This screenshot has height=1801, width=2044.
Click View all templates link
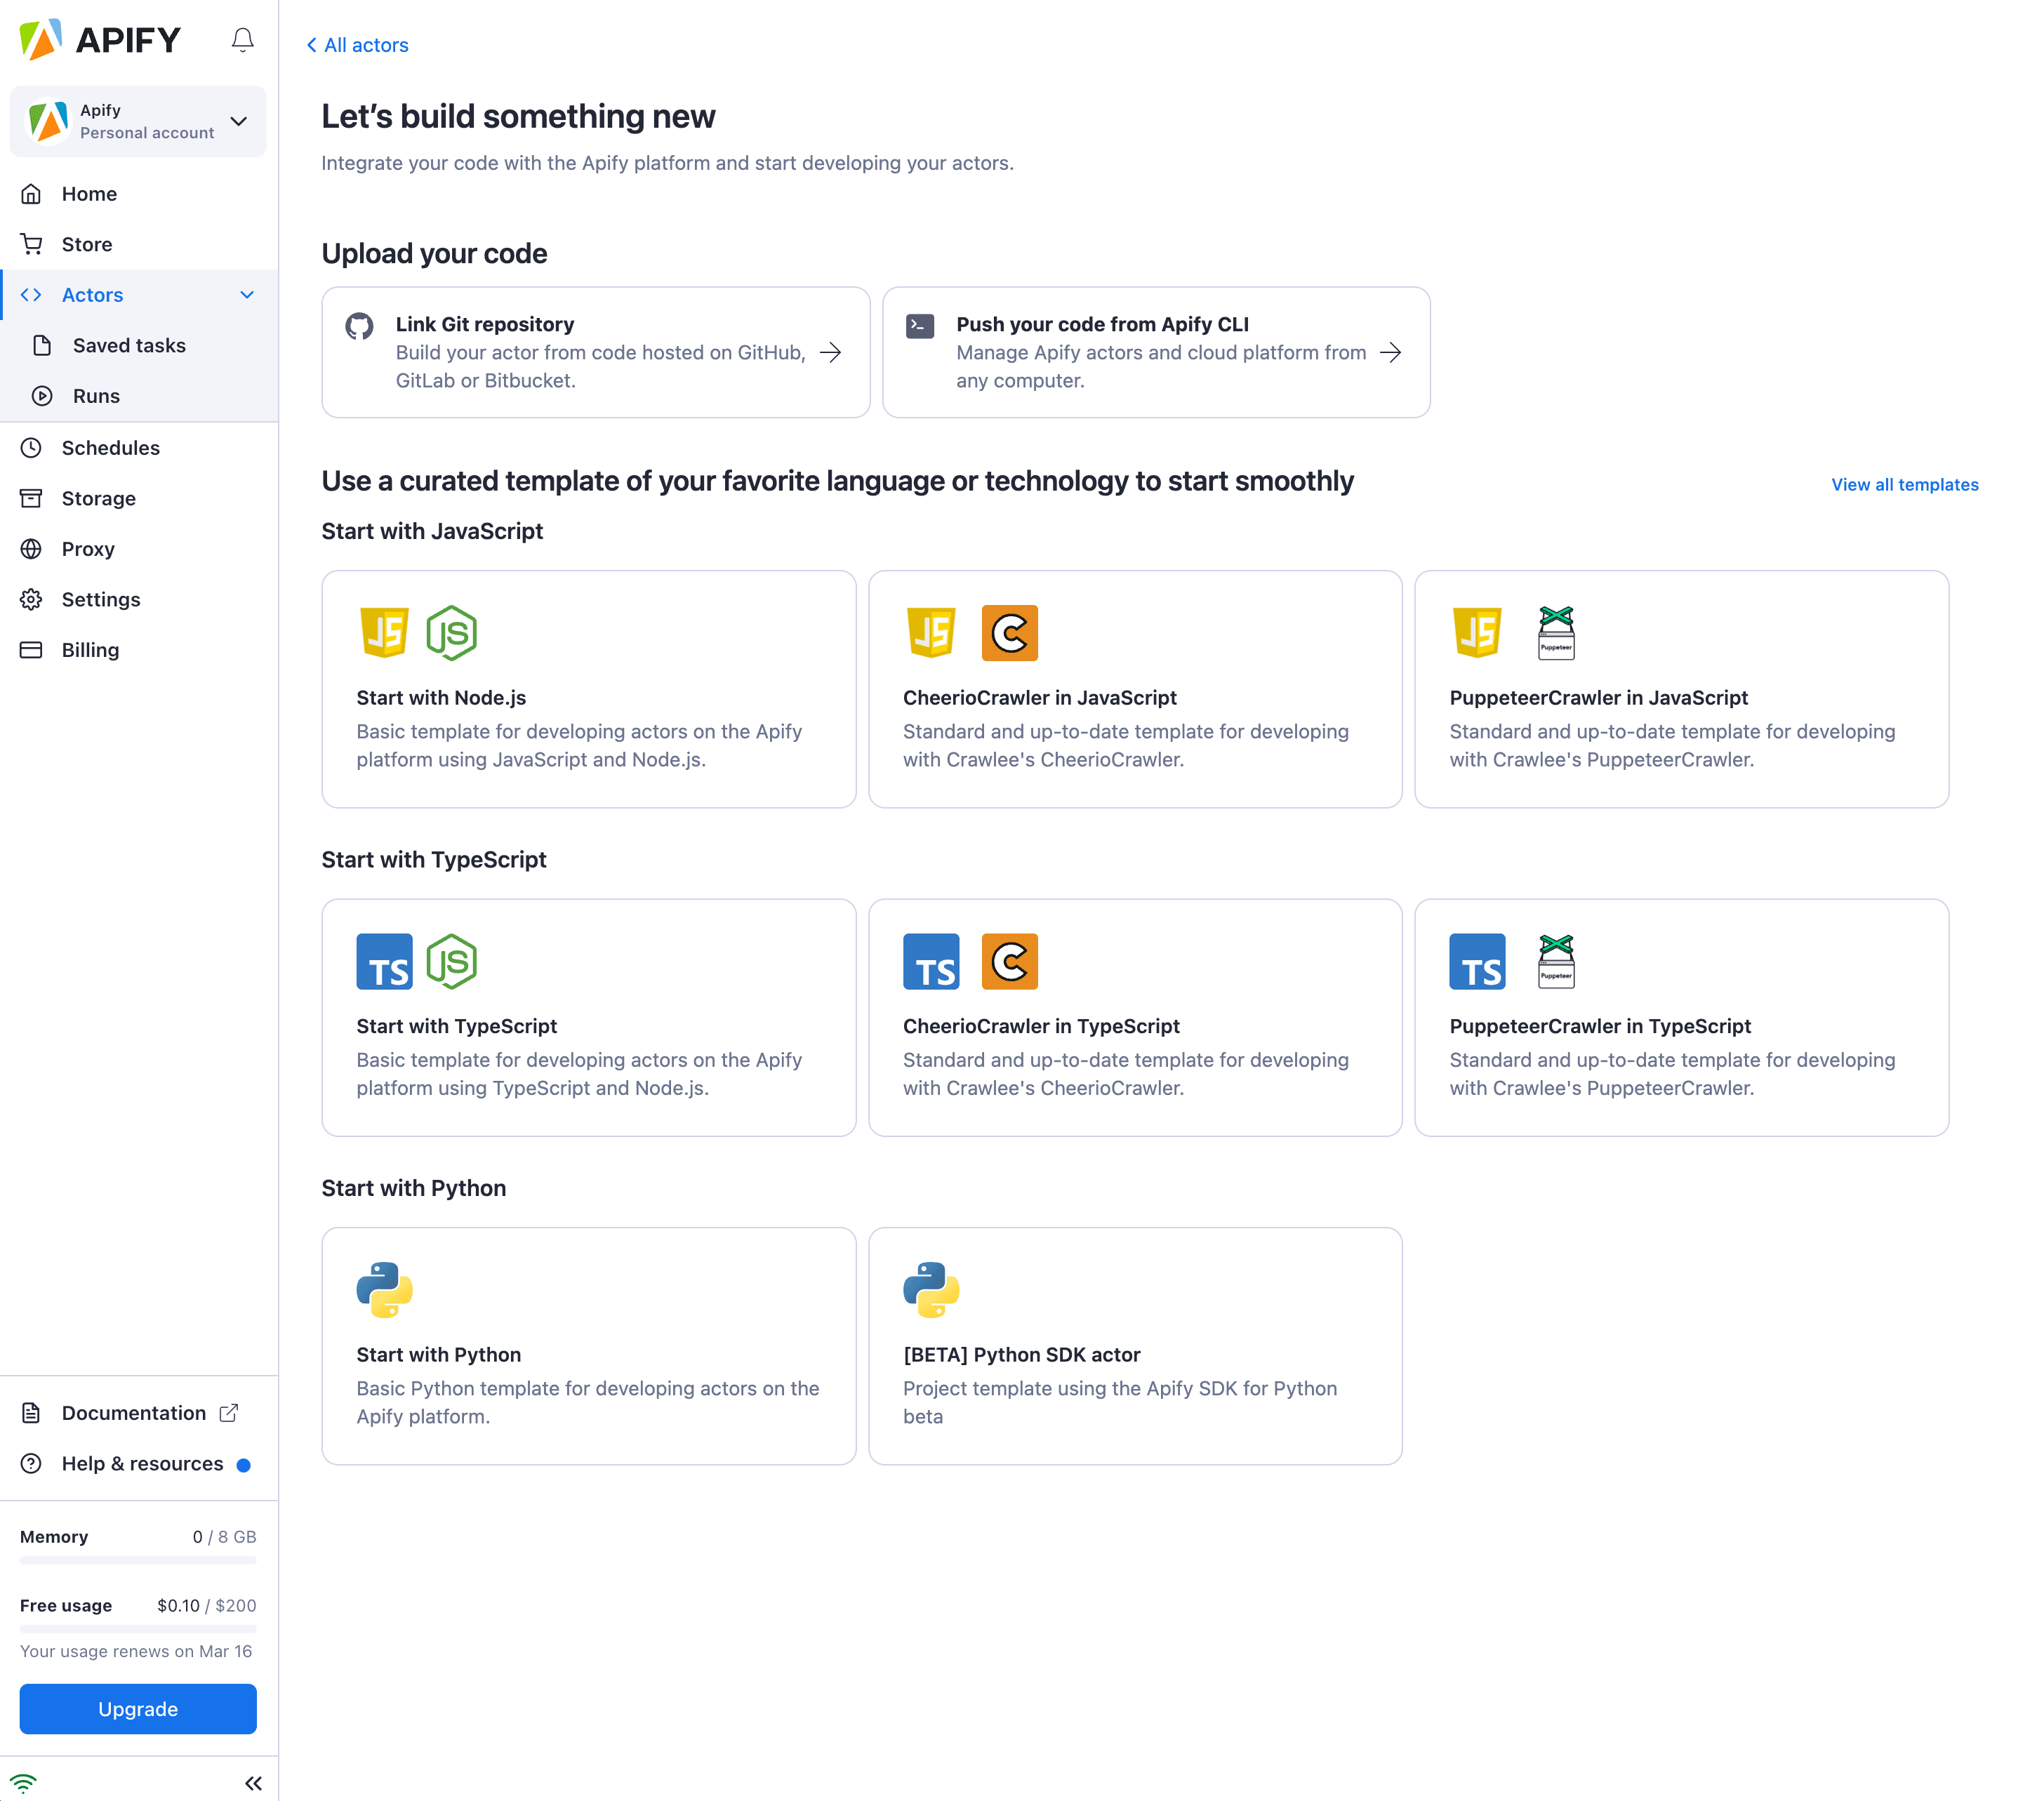1906,485
